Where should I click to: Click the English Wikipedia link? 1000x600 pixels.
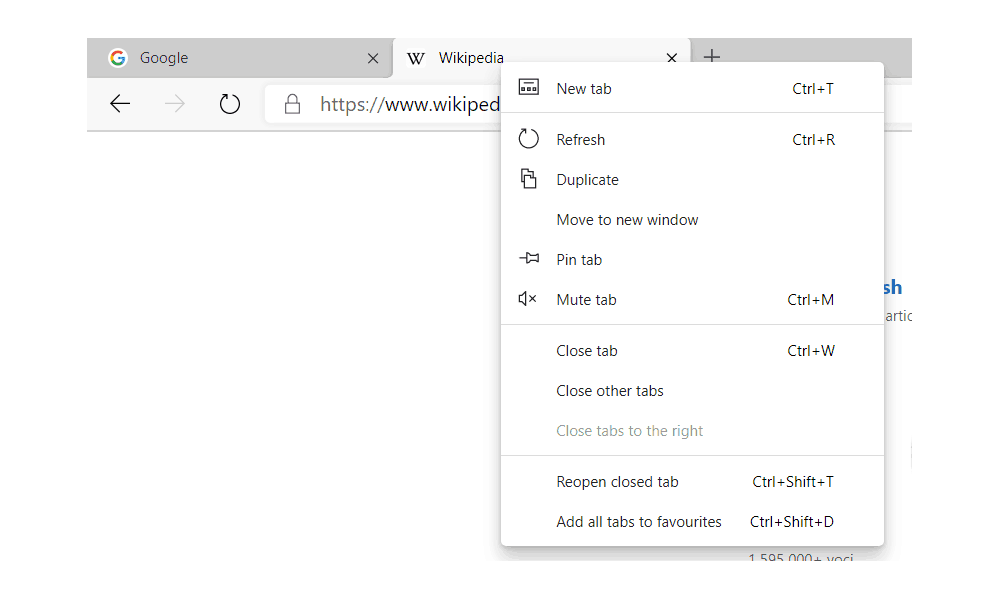(893, 287)
